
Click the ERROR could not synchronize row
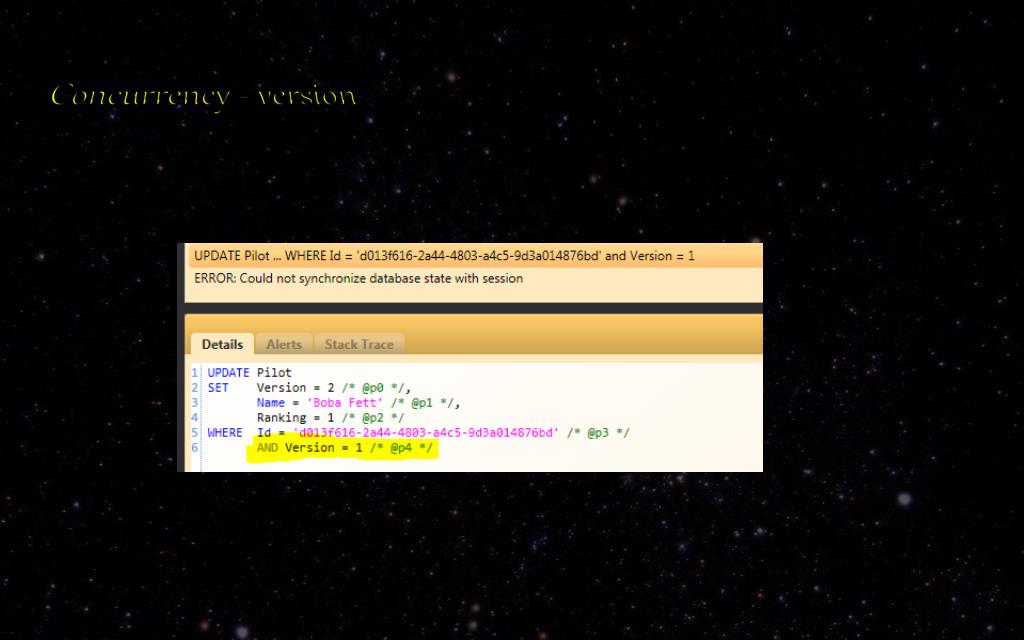(x=475, y=278)
